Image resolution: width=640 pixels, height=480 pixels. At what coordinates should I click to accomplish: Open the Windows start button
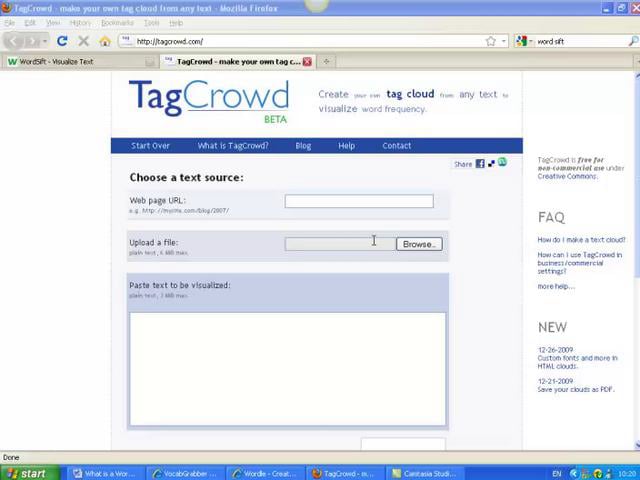(29, 473)
